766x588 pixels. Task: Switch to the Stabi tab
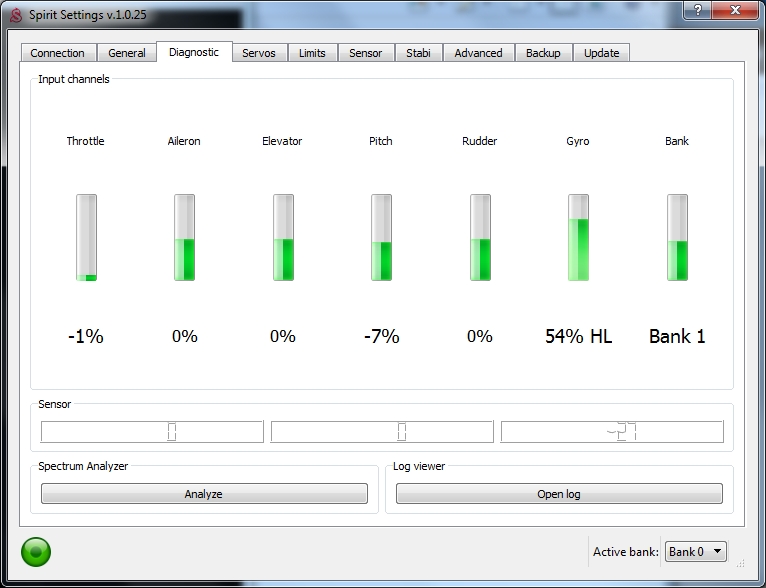pyautogui.click(x=417, y=53)
